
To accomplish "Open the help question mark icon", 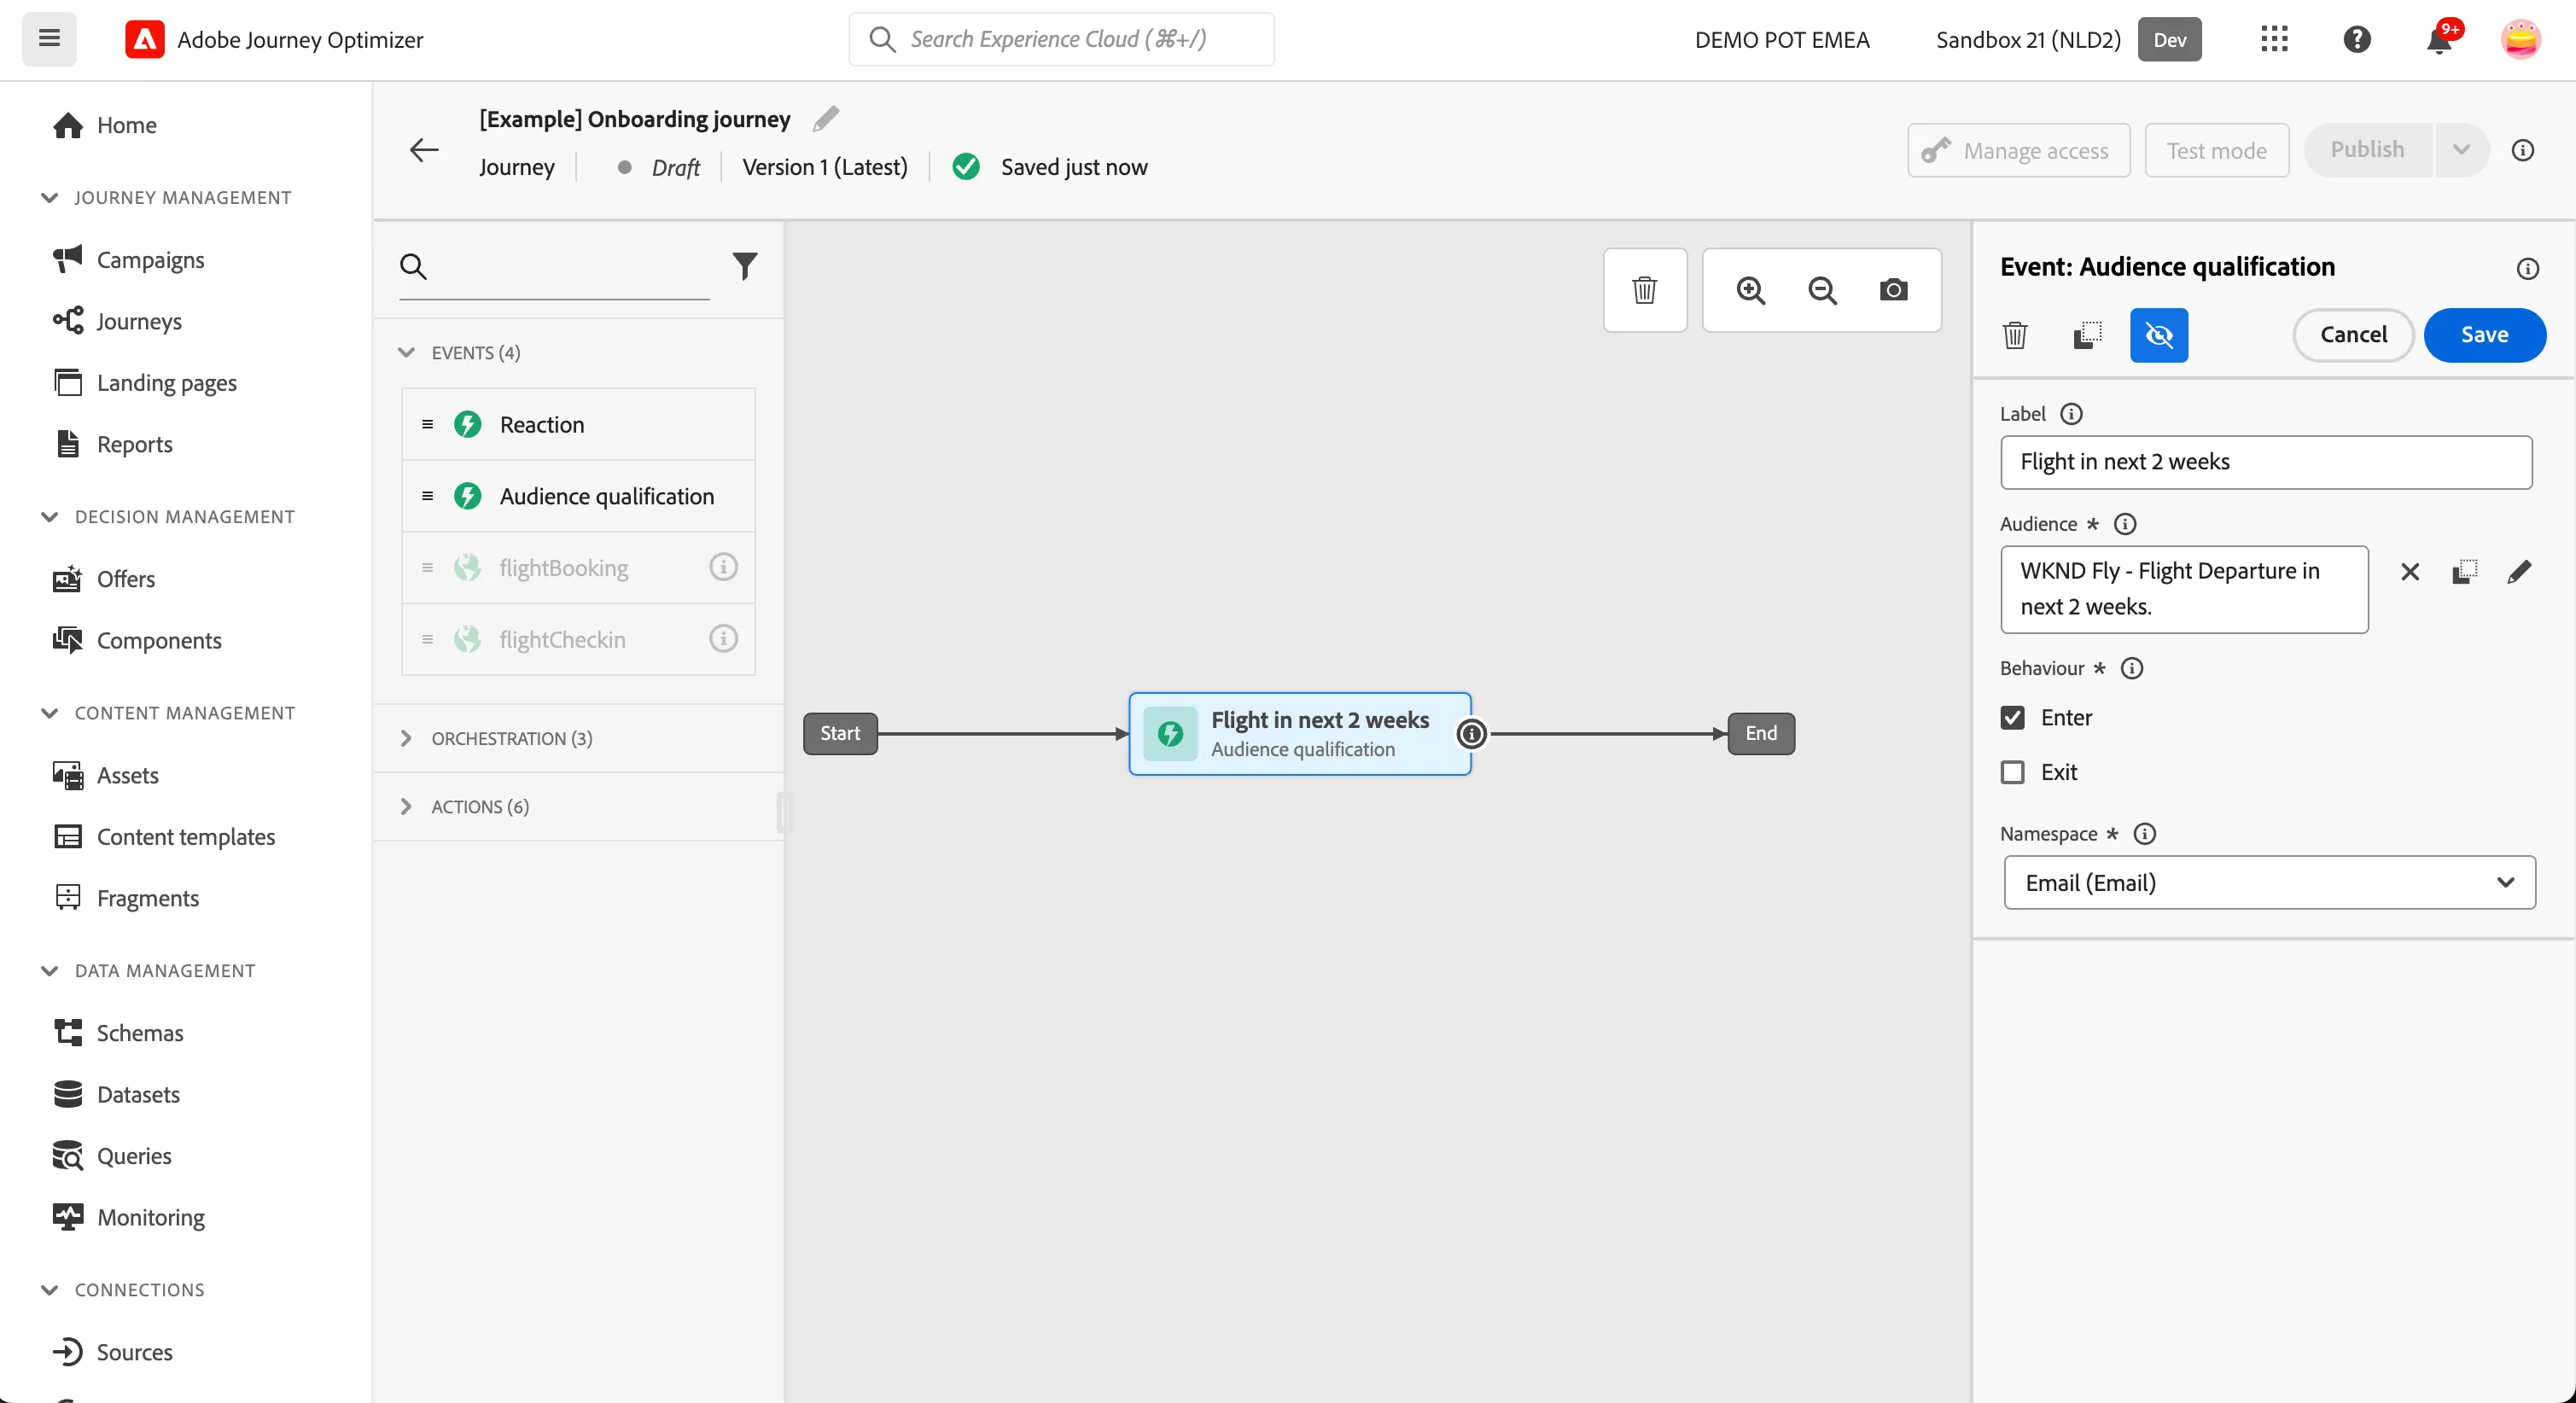I will [2357, 39].
